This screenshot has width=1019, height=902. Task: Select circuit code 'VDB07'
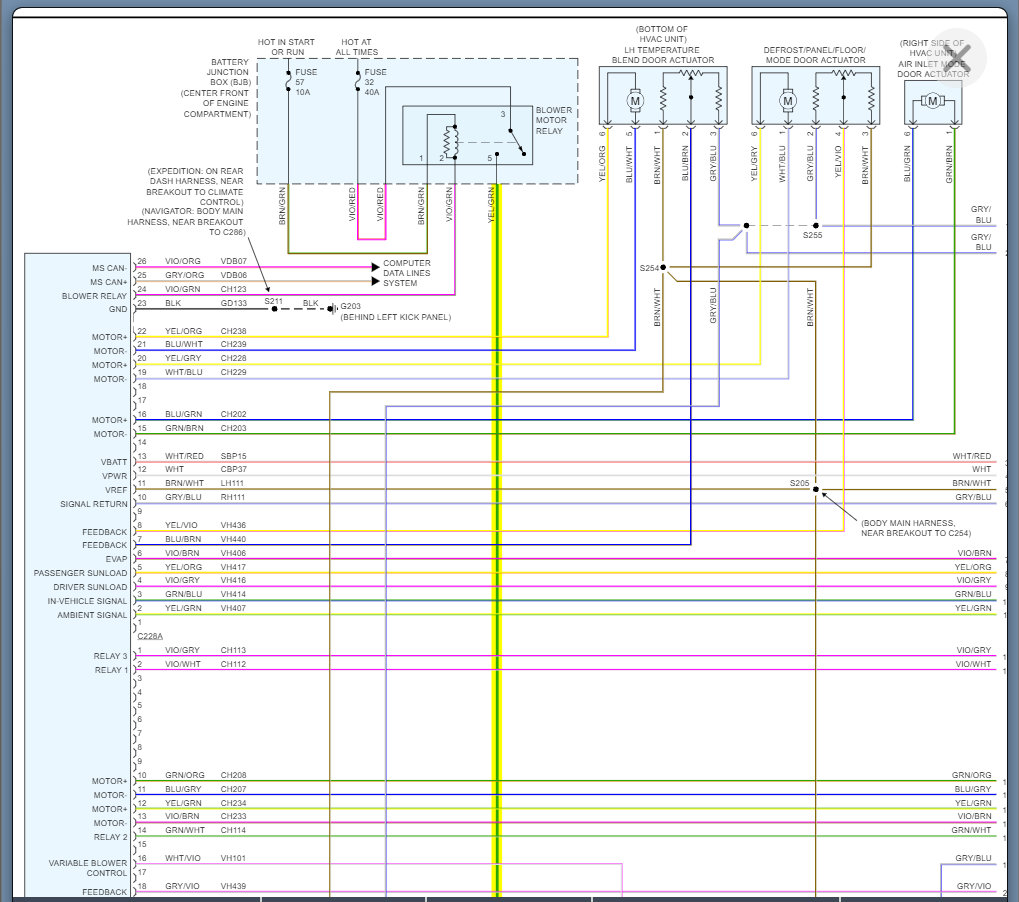point(233,261)
